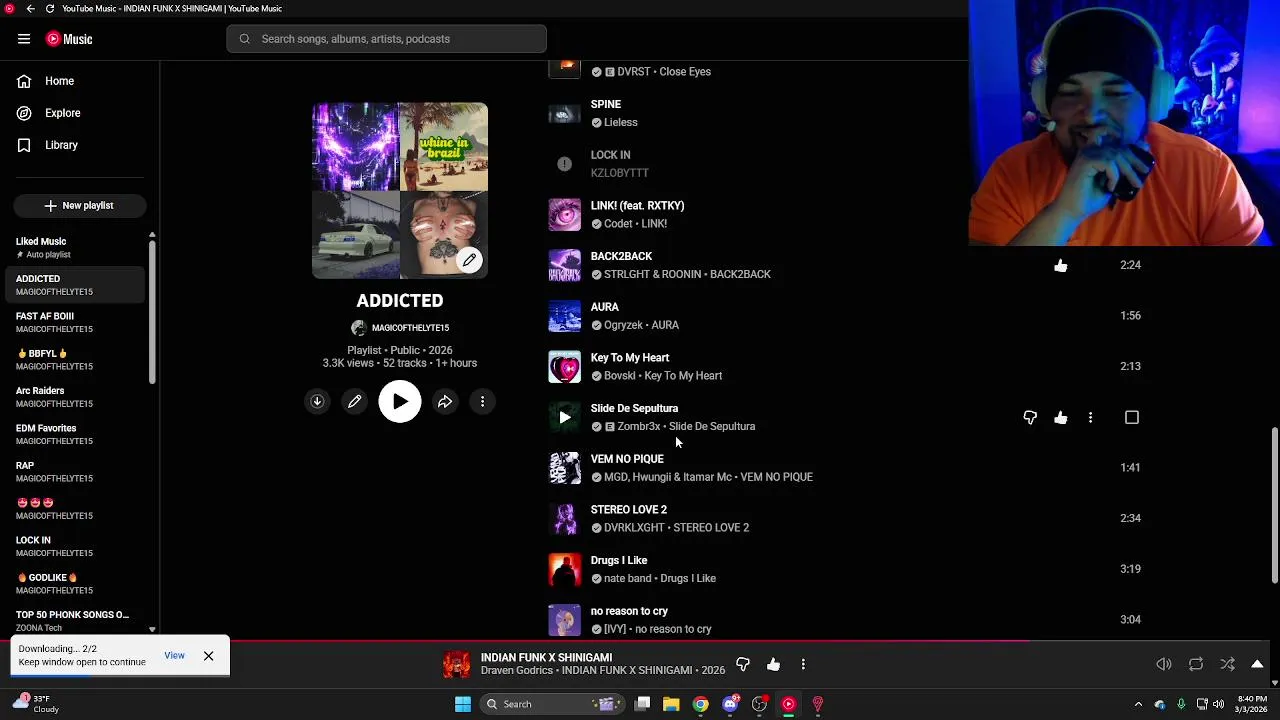Play no reason to cry thumbnail
This screenshot has width=1280, height=720.
pos(564,621)
